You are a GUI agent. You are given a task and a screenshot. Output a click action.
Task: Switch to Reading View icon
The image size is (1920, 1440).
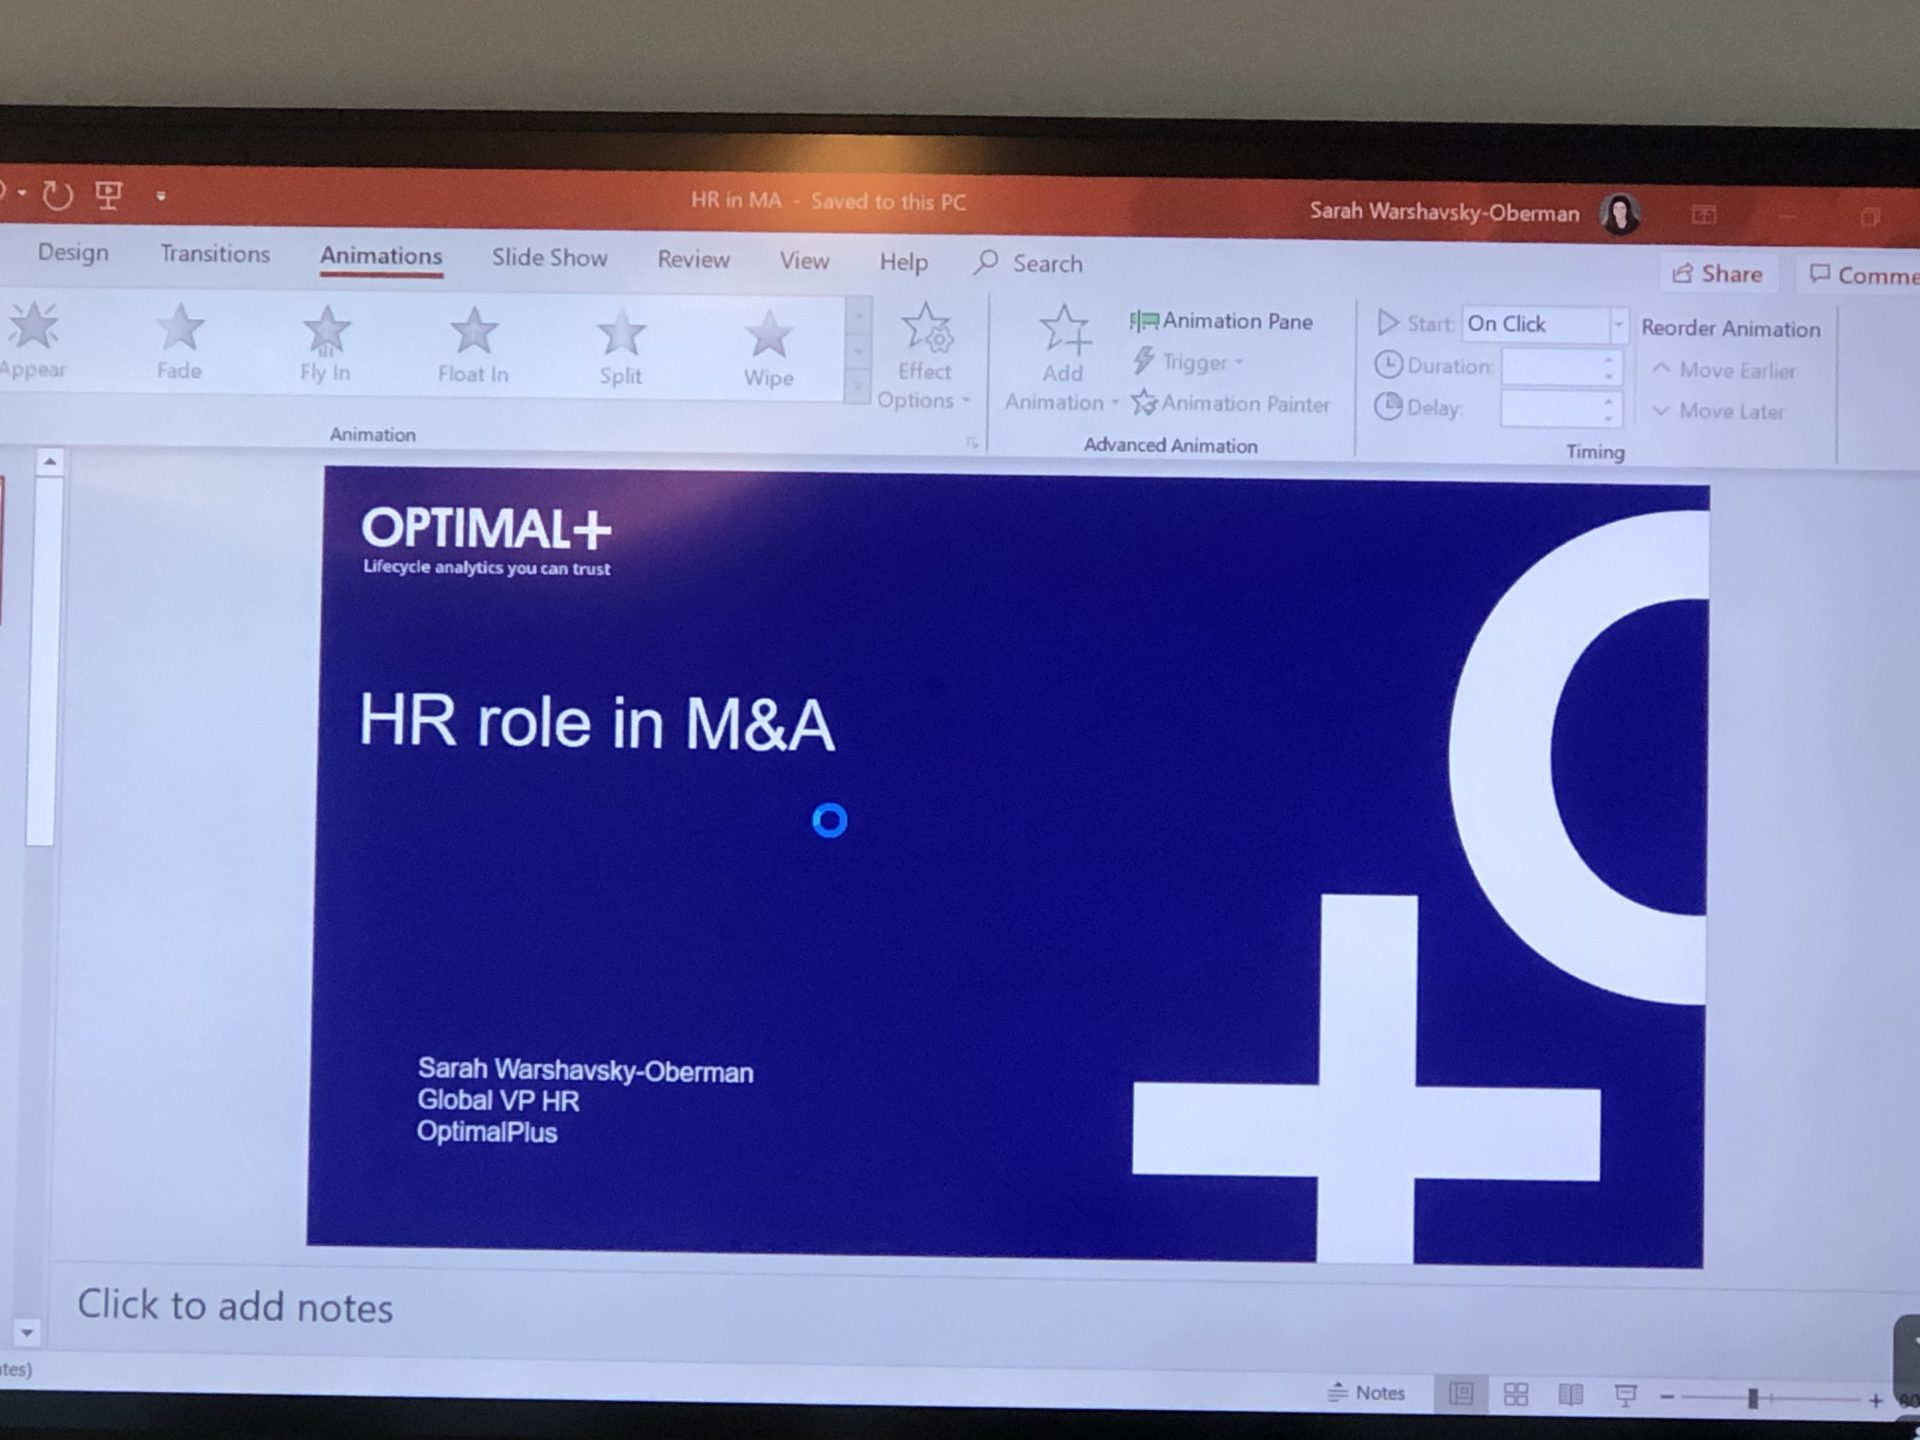pyautogui.click(x=1571, y=1395)
